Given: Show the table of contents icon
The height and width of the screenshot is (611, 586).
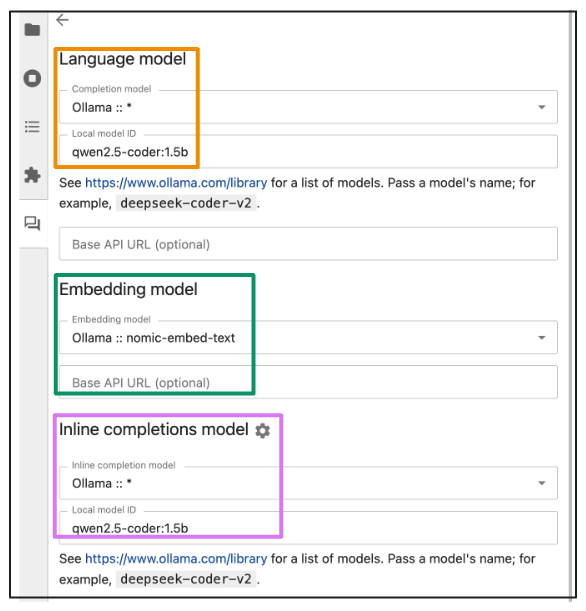Looking at the screenshot, I should (32, 127).
